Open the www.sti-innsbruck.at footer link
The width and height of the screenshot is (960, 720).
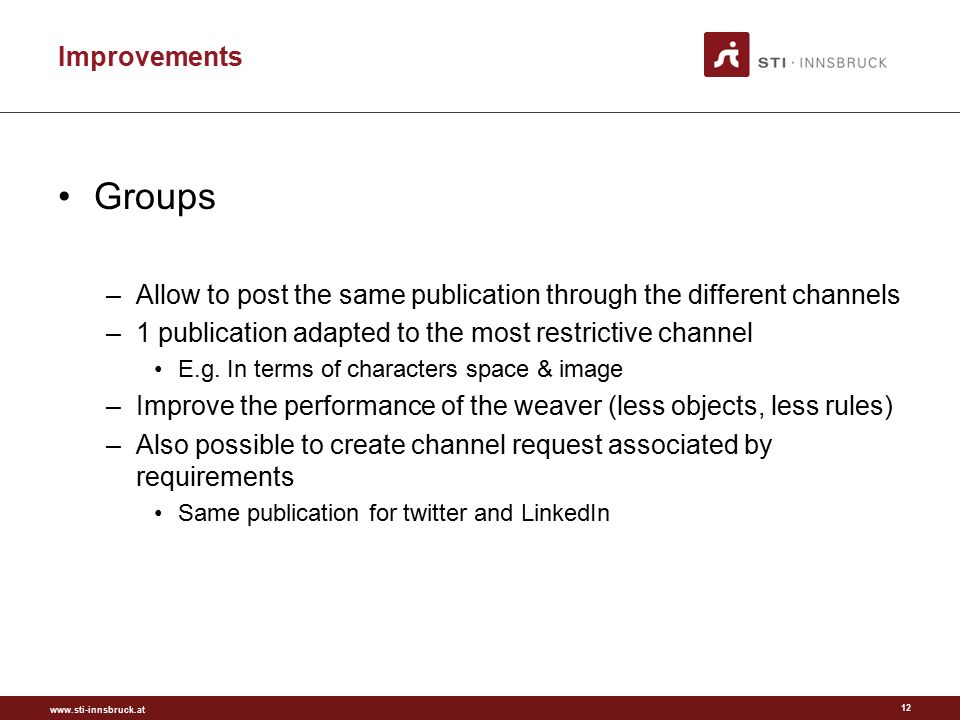97,710
